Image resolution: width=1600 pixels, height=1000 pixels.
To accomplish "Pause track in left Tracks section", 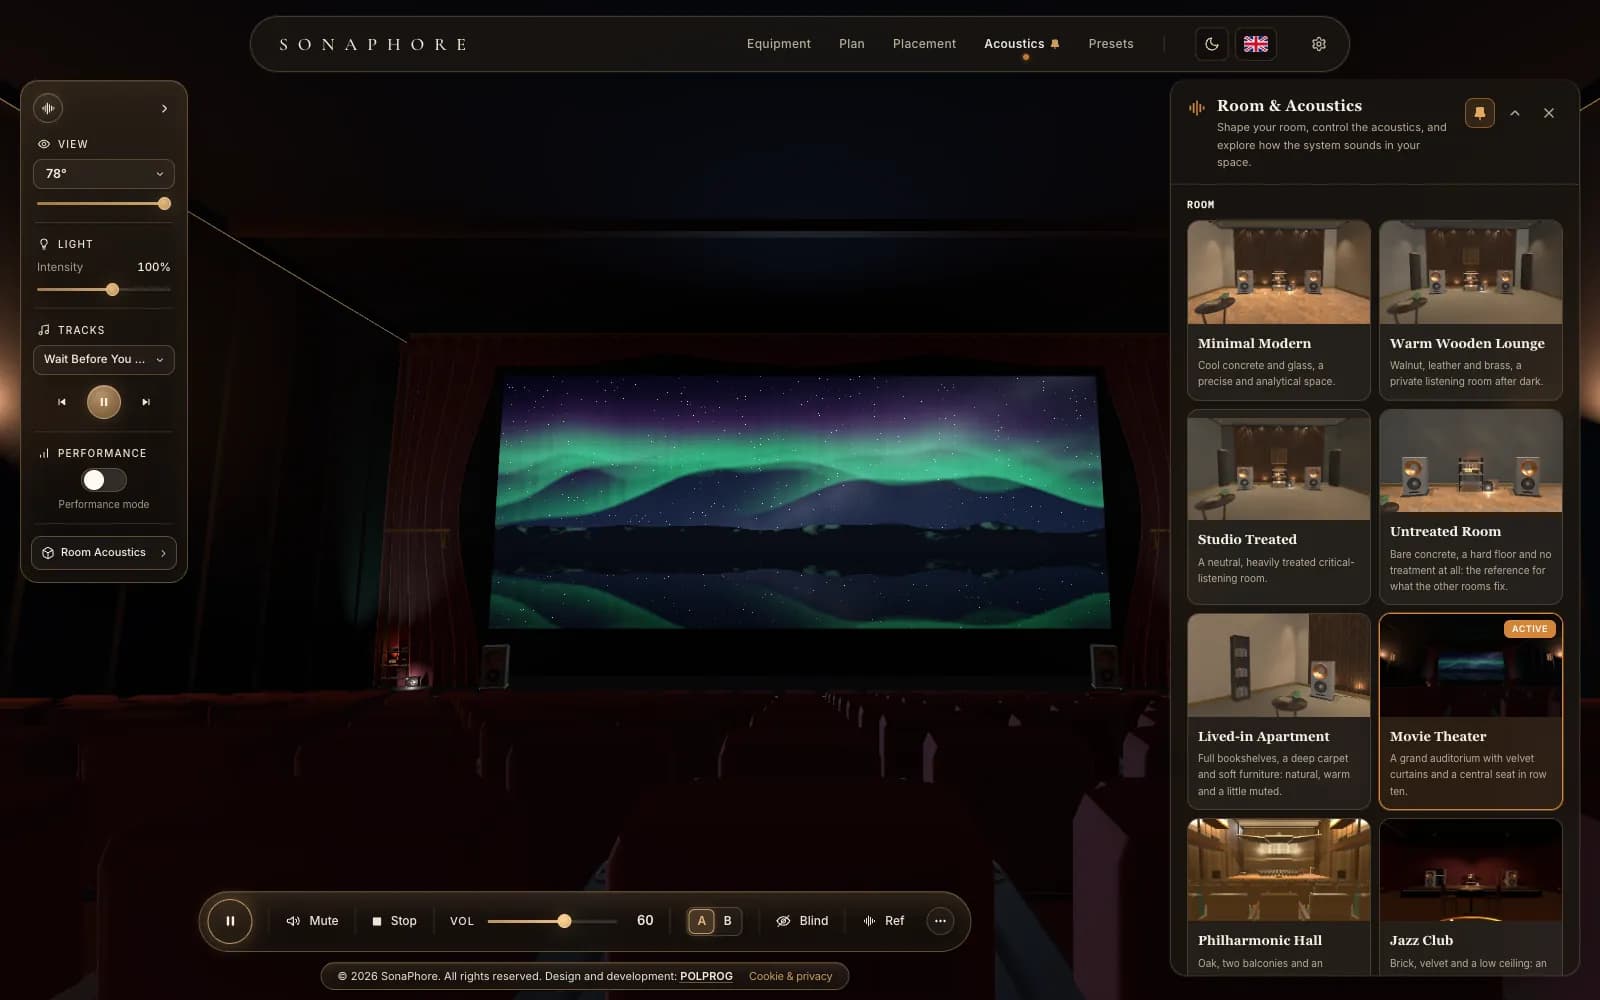I will 104,402.
